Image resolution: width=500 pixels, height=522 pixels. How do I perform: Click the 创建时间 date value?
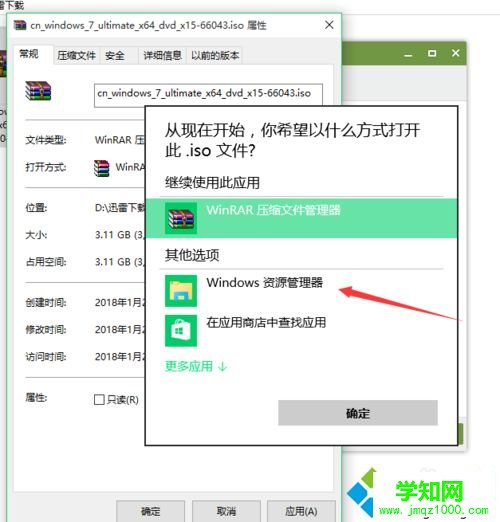(x=120, y=303)
